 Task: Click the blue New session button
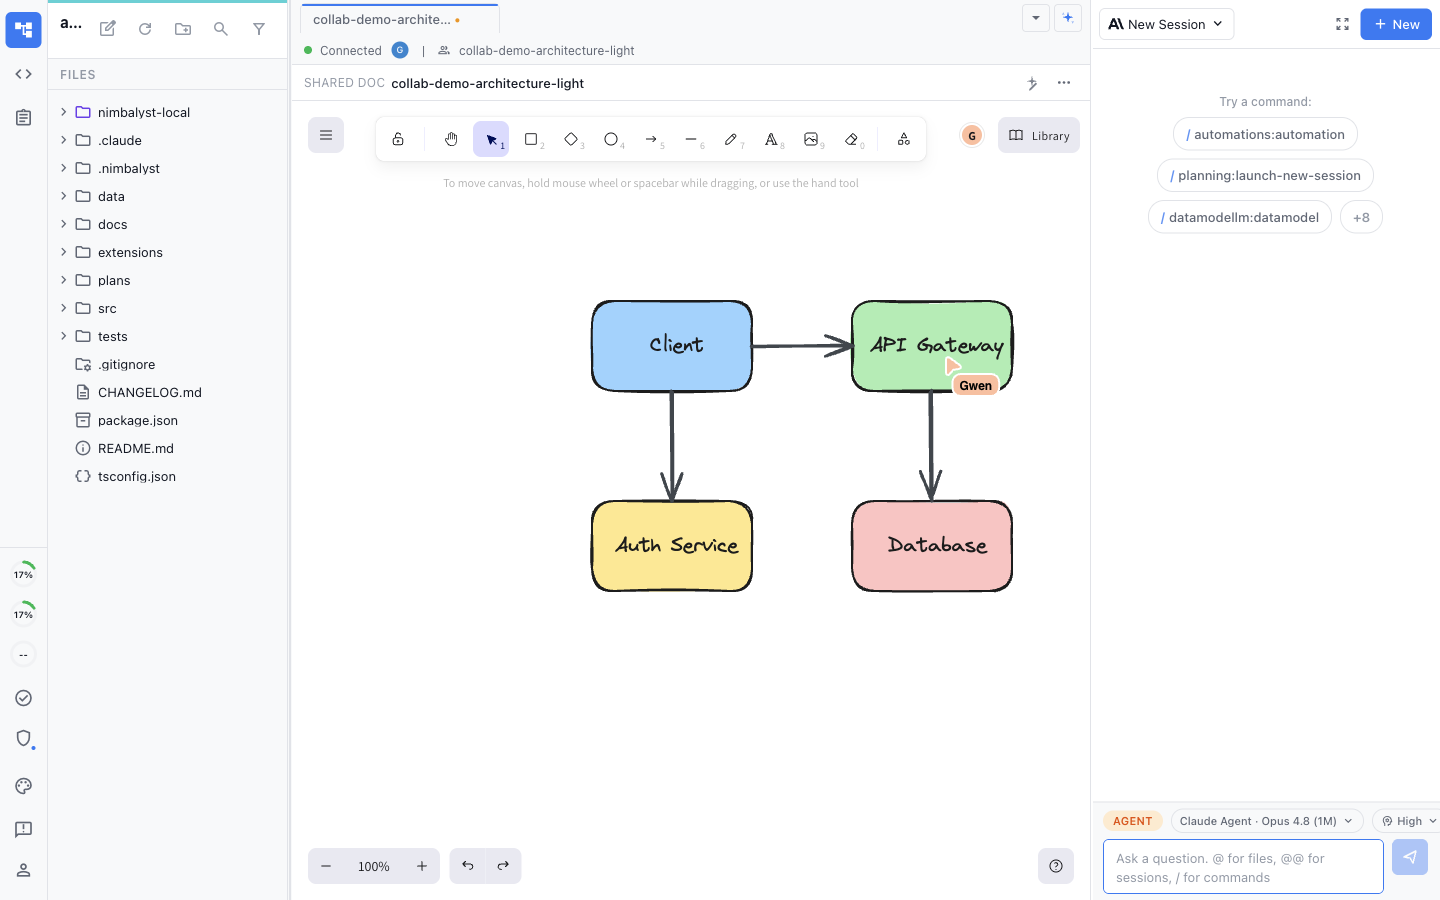pyautogui.click(x=1396, y=24)
